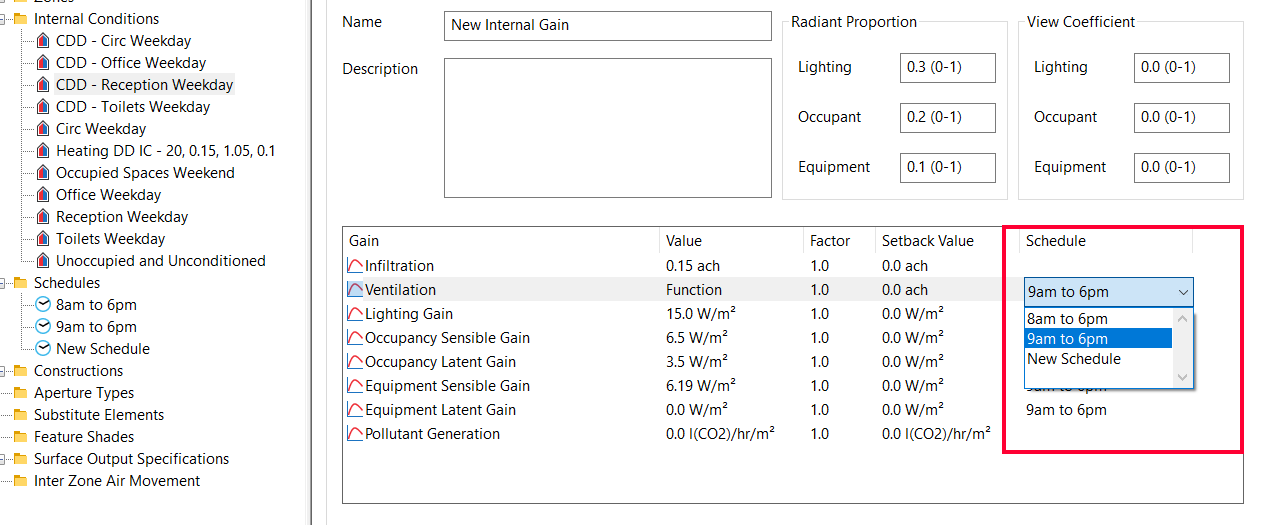Screen dimensions: 1278x525
Task: Choose New Schedule in dropdown list
Action: click(1073, 359)
